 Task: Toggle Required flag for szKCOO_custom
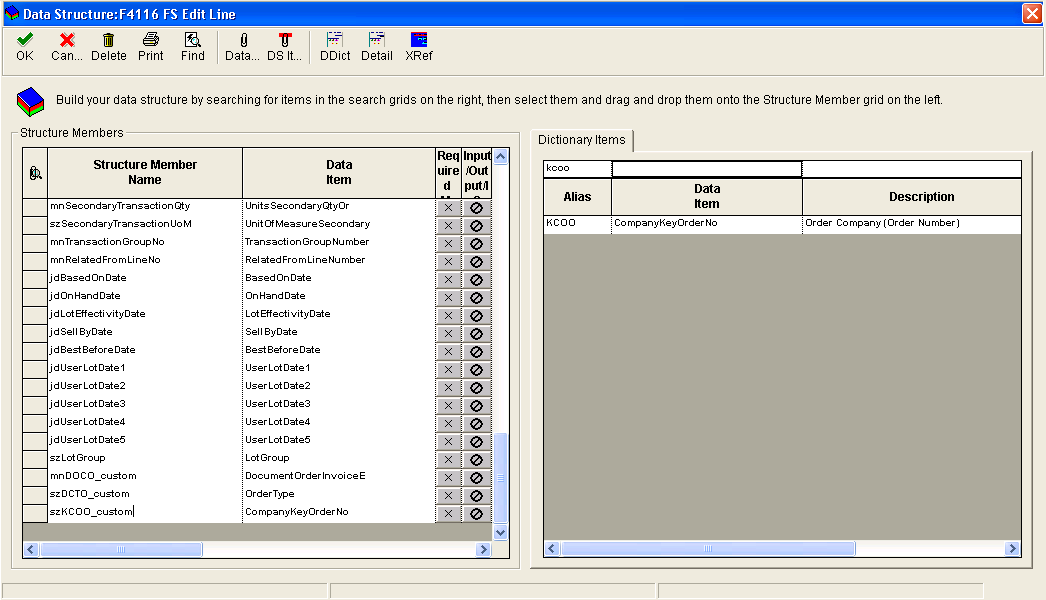448,514
